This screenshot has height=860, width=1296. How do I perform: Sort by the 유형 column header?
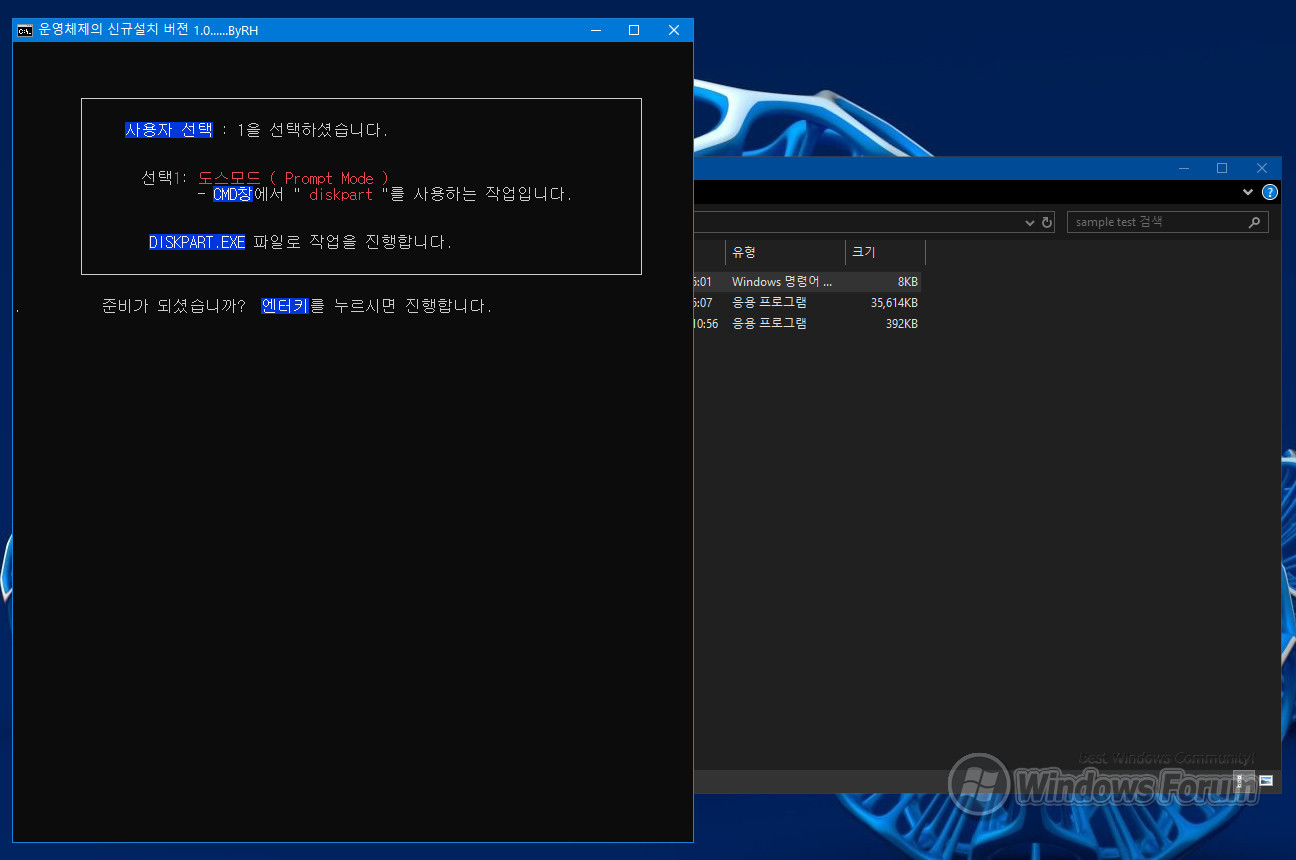785,252
